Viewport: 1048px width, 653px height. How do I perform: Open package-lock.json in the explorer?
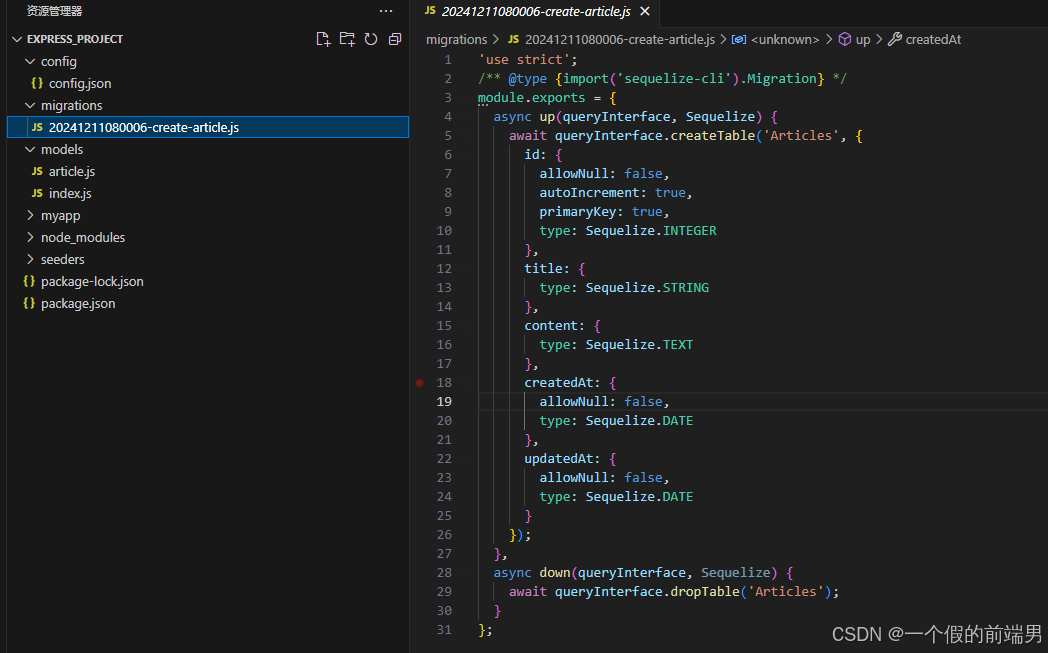[x=92, y=281]
